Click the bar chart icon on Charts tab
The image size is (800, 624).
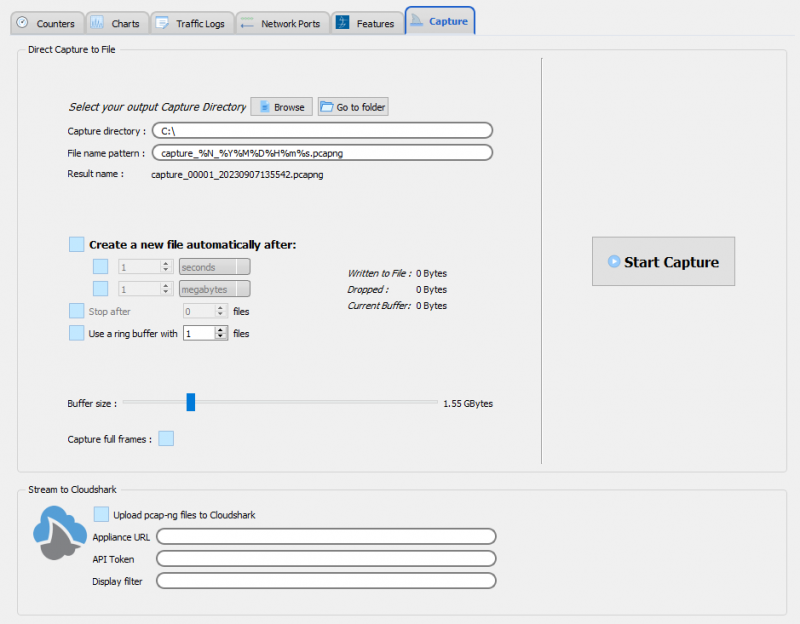(97, 23)
